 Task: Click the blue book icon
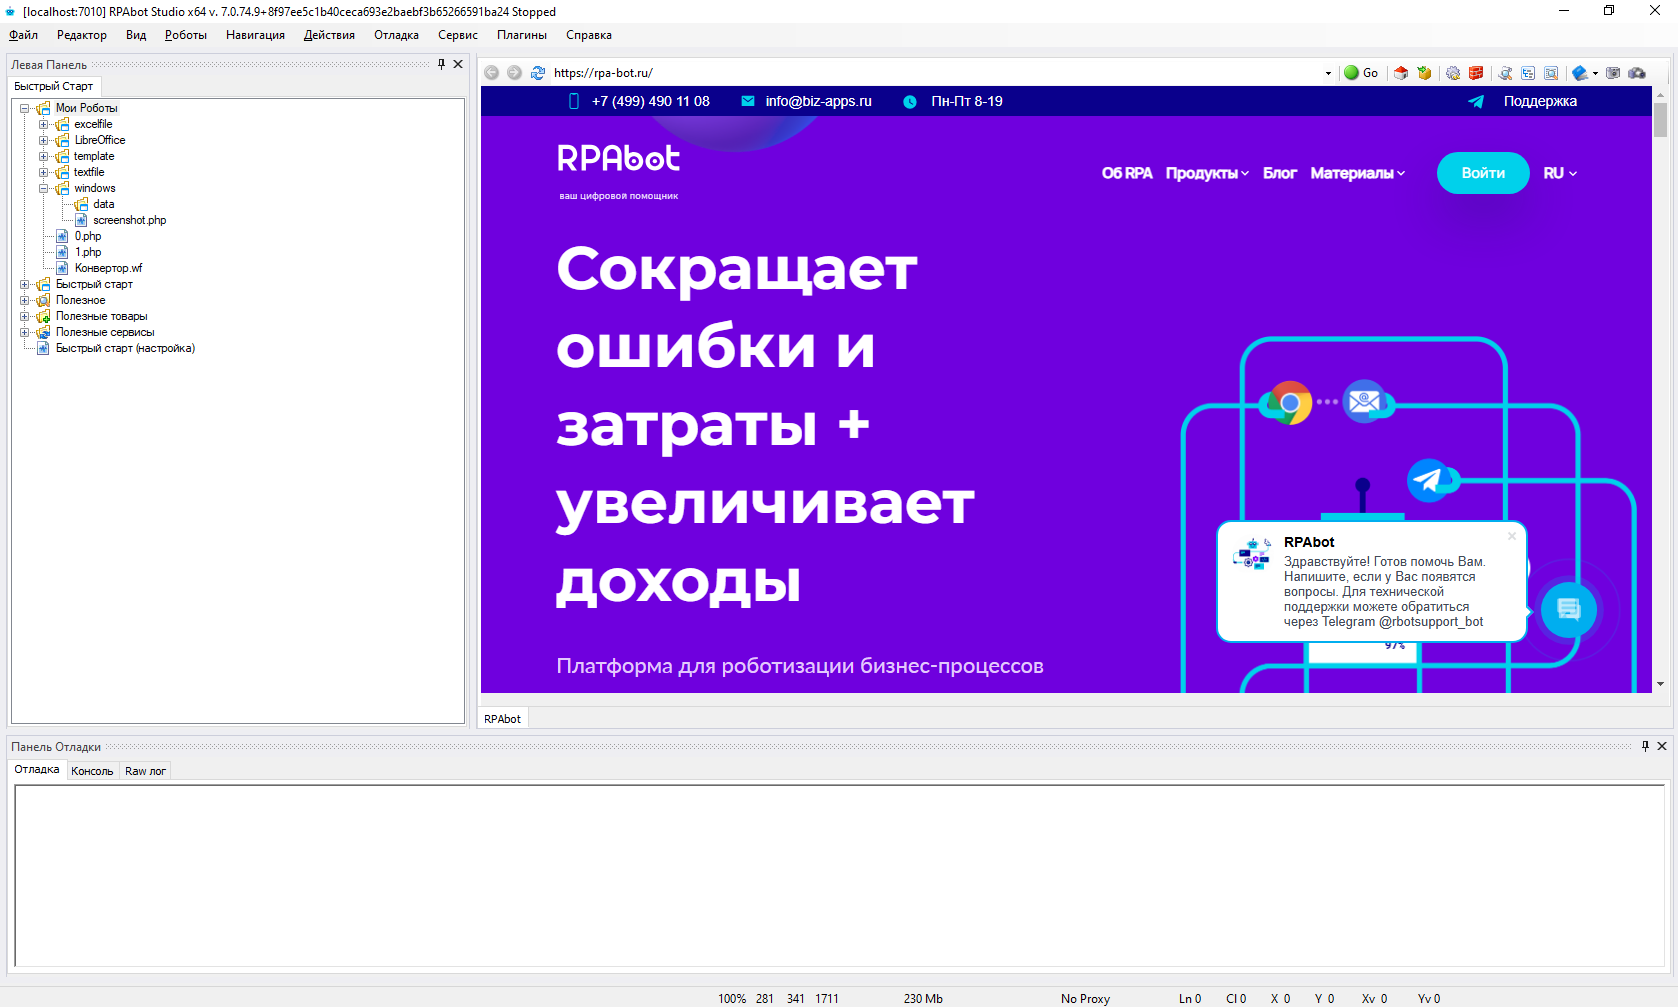(1579, 73)
